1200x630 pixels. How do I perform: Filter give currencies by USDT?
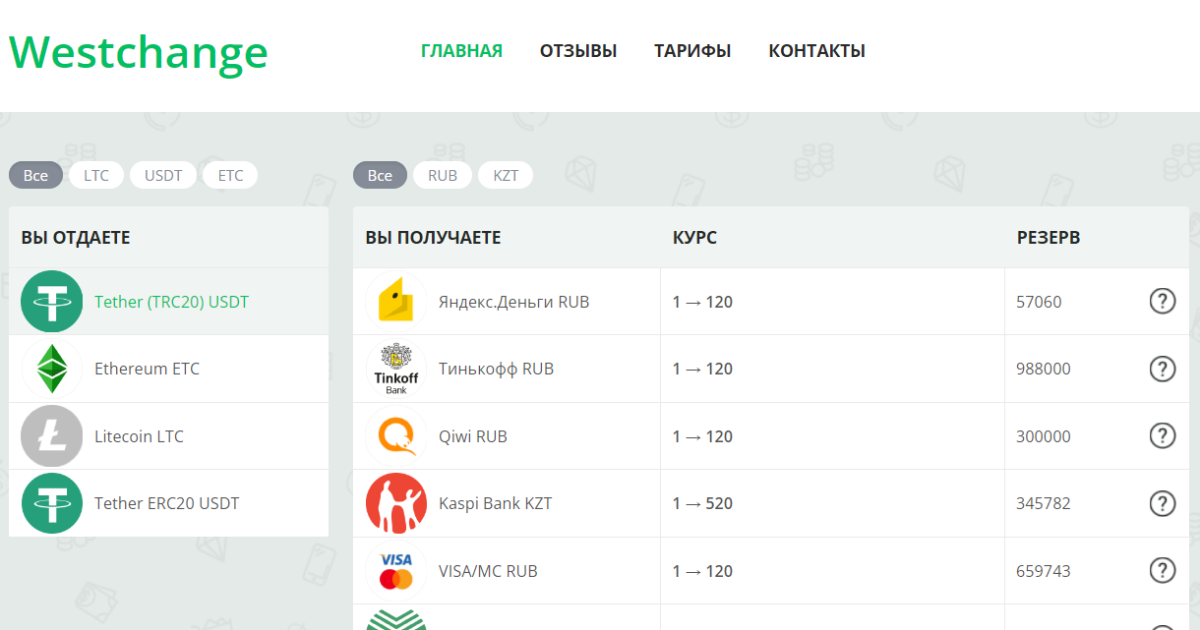coord(163,175)
